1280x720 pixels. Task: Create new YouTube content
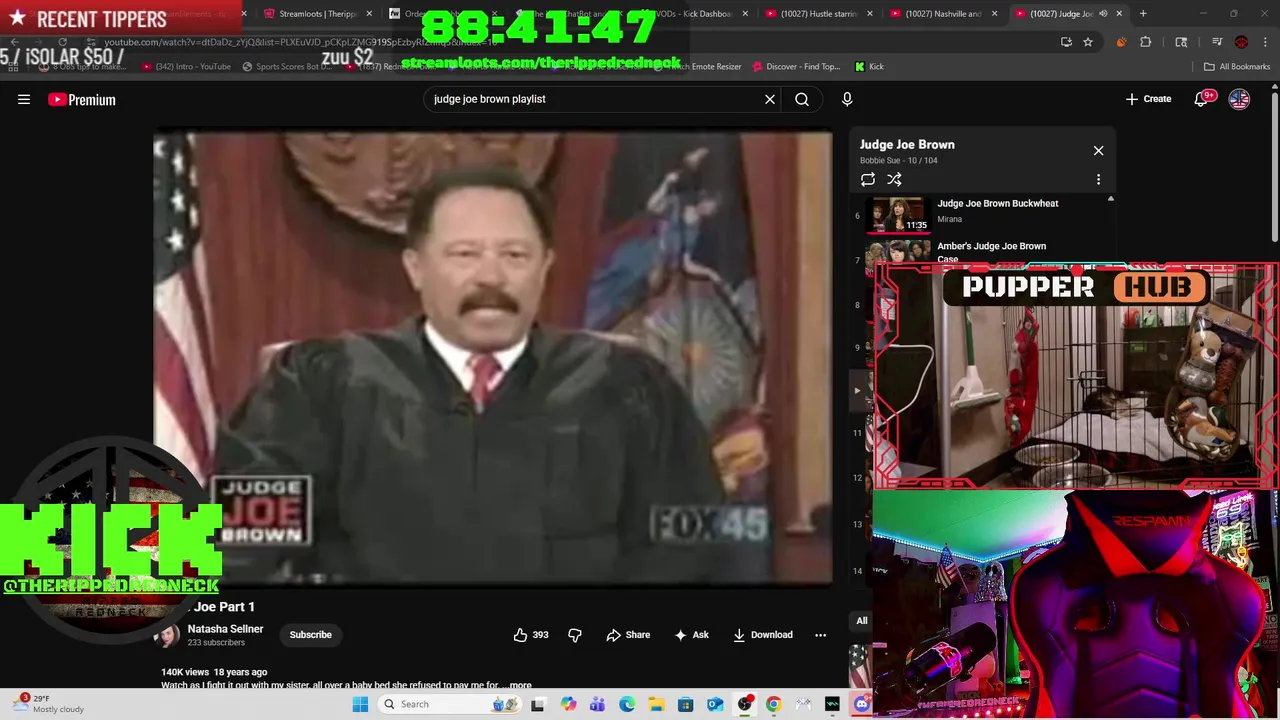1148,99
